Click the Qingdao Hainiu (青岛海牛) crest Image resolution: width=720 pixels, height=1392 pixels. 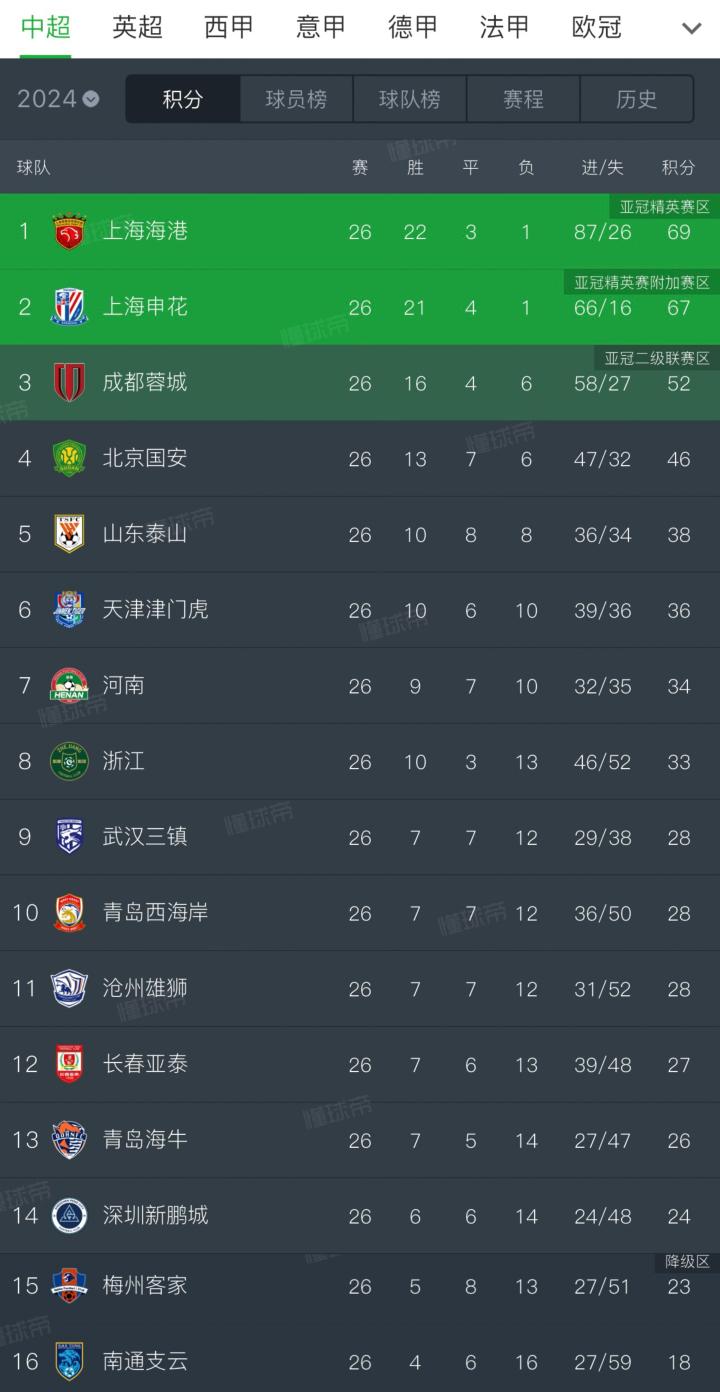[x=69, y=1140]
